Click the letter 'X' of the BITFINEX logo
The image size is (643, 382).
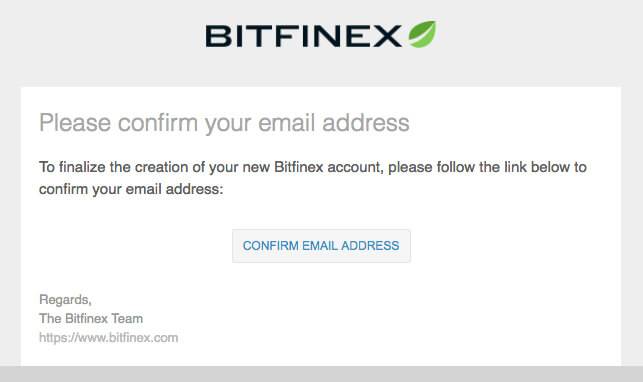[x=387, y=36]
